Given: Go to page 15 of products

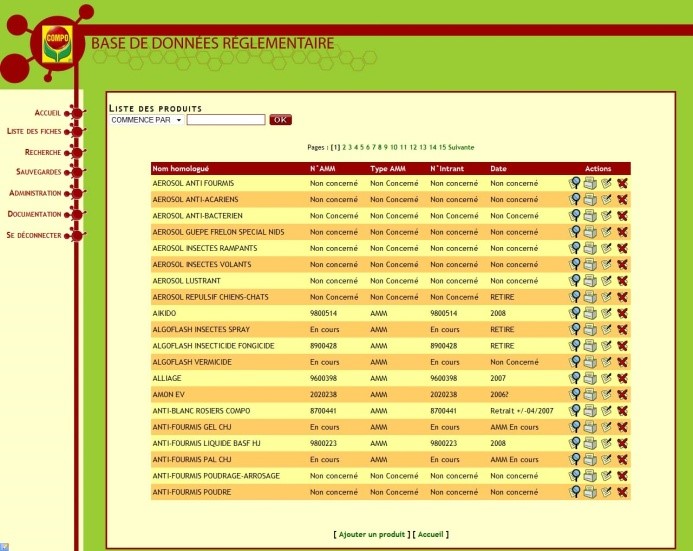Looking at the screenshot, I should 442,147.
